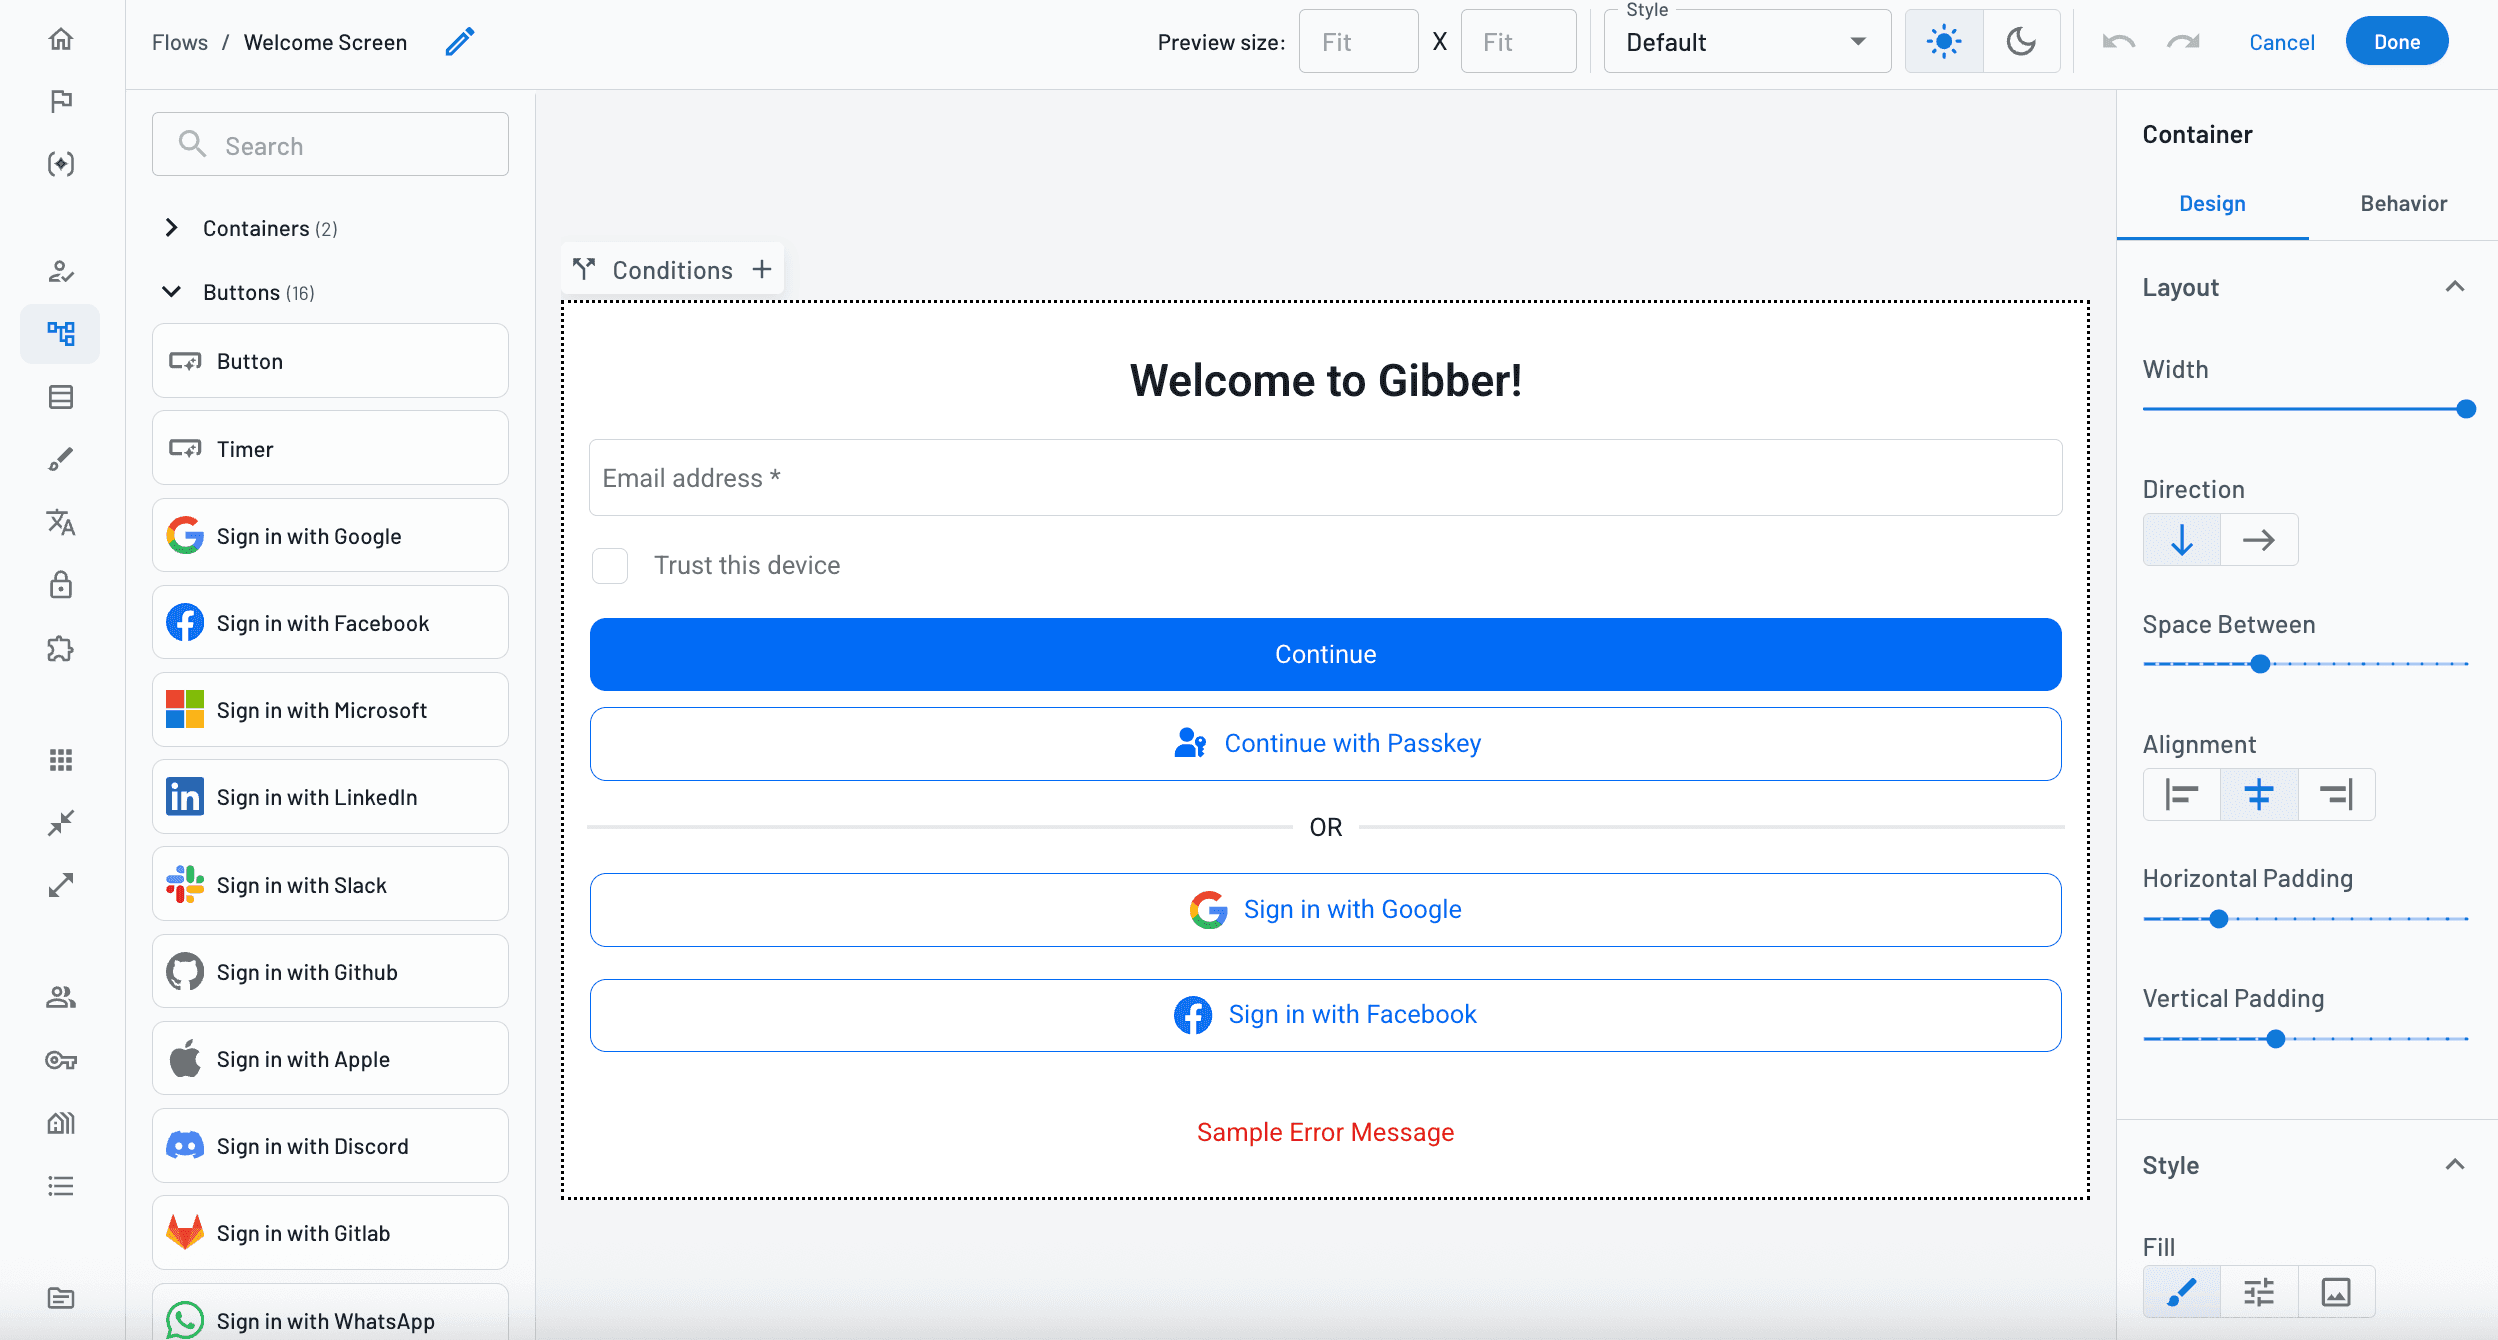This screenshot has width=2498, height=1340.
Task: Open the home icon in the sidebar
Action: [x=61, y=39]
